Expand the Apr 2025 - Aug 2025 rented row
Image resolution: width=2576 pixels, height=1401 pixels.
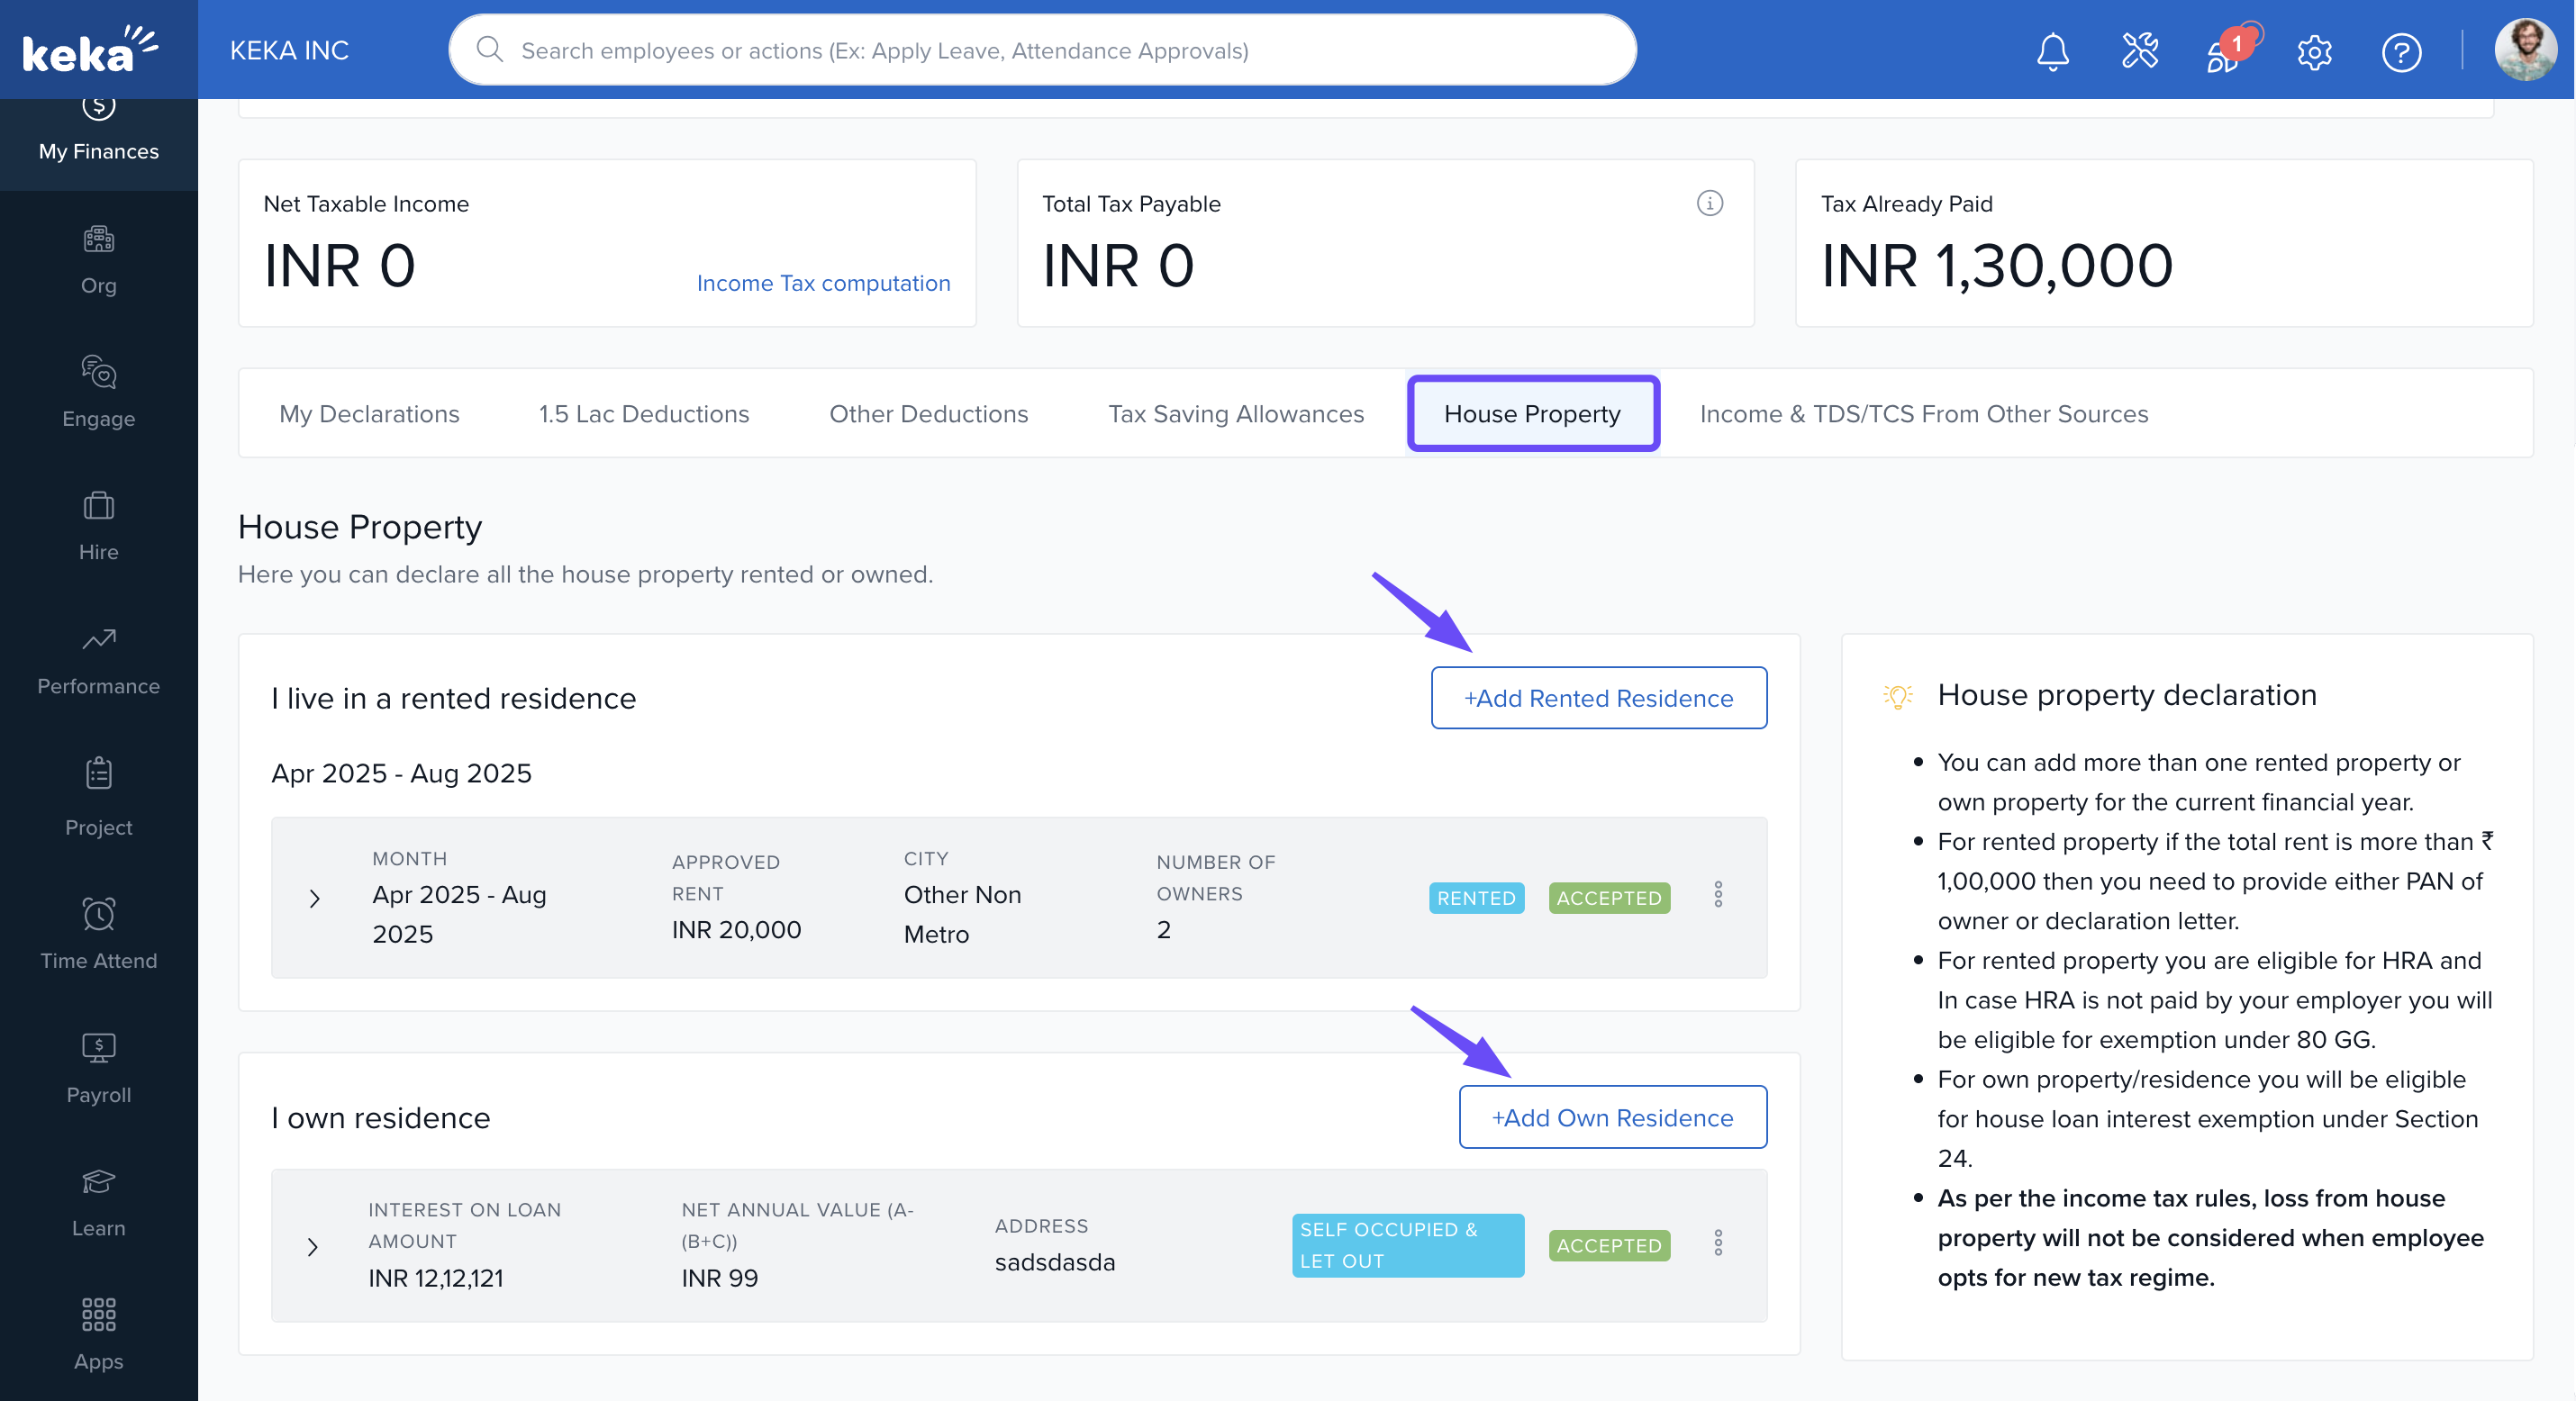(314, 897)
